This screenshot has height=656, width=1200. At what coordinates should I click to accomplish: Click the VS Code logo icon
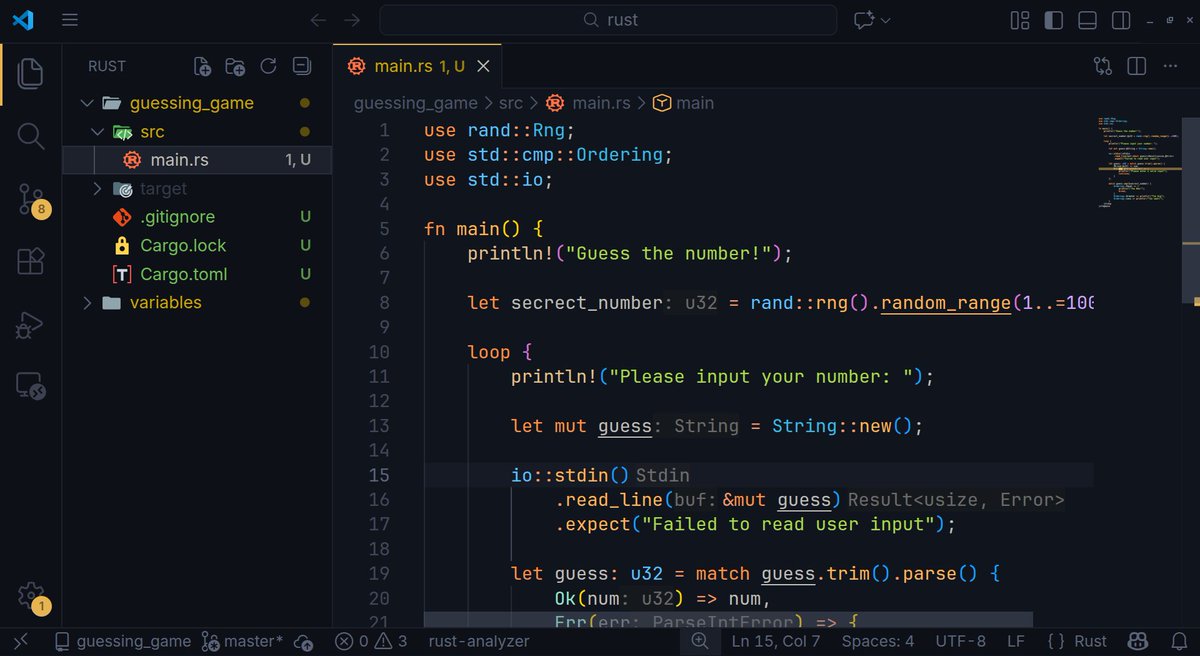(x=23, y=20)
